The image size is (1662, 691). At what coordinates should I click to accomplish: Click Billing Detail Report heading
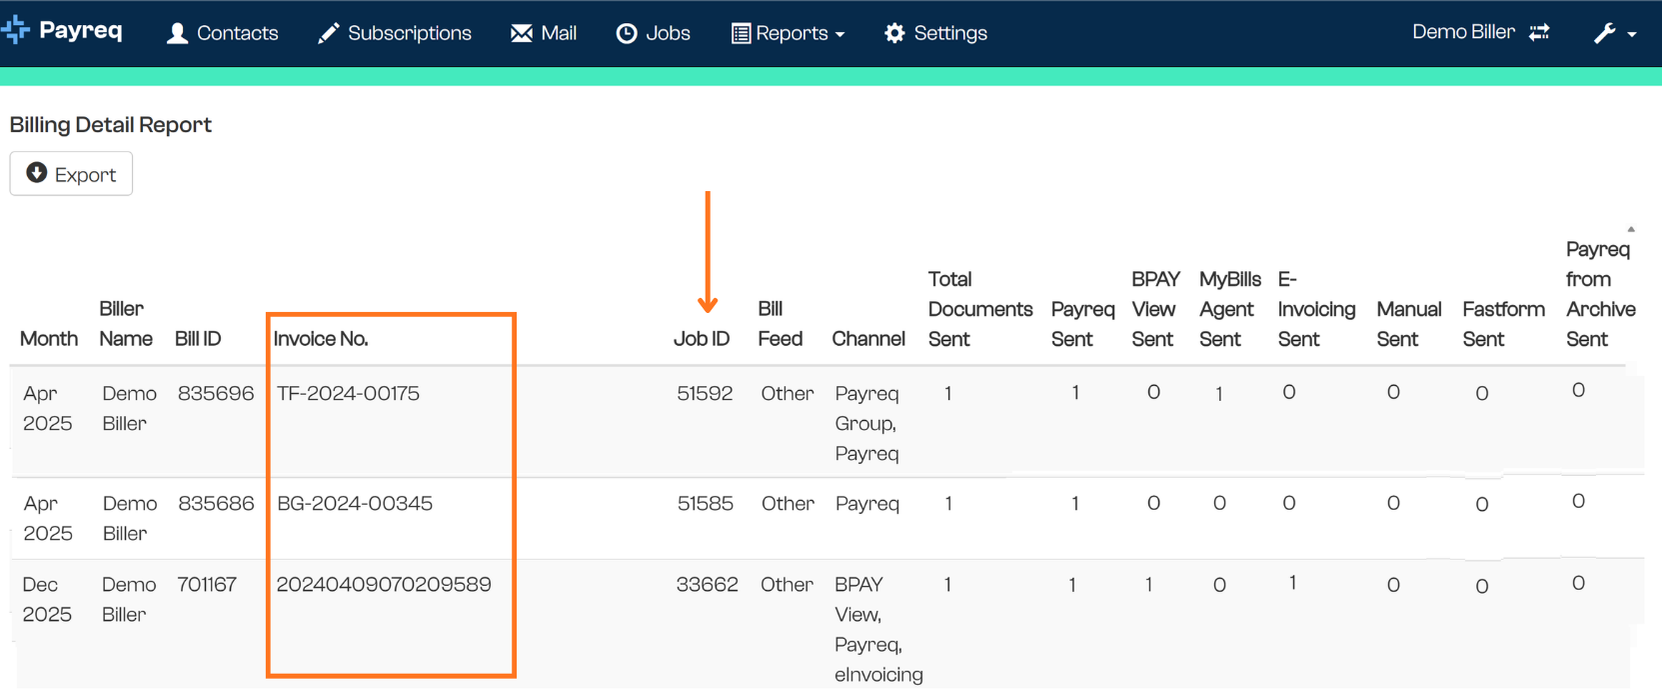point(111,124)
